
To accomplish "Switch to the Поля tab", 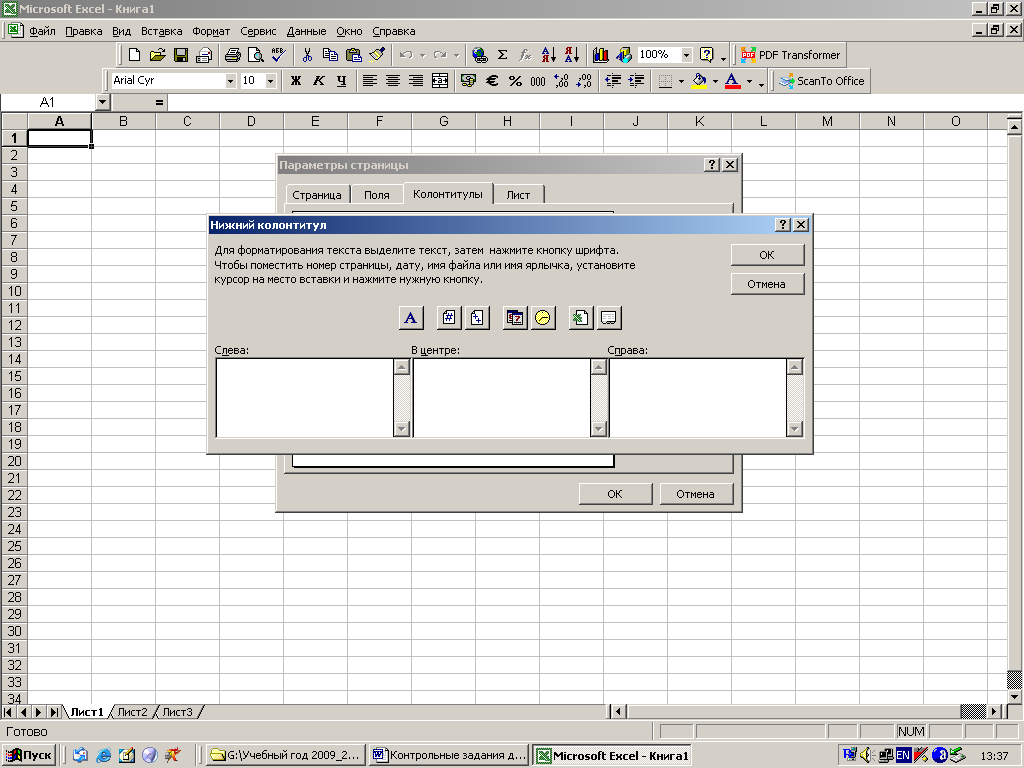I will [x=377, y=195].
